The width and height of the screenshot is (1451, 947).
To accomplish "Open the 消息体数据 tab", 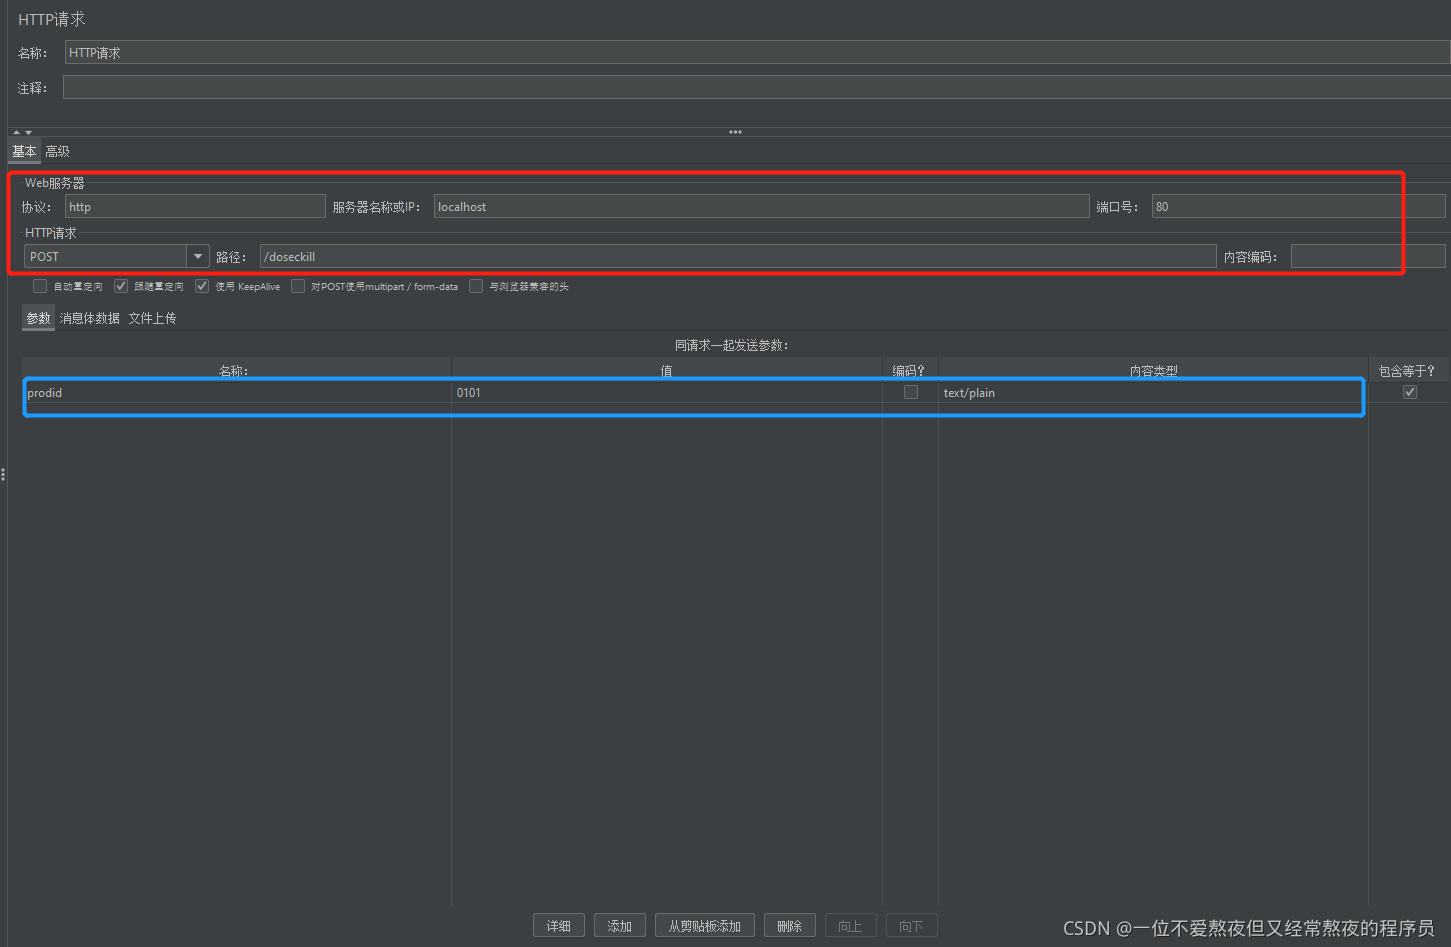I will 90,318.
